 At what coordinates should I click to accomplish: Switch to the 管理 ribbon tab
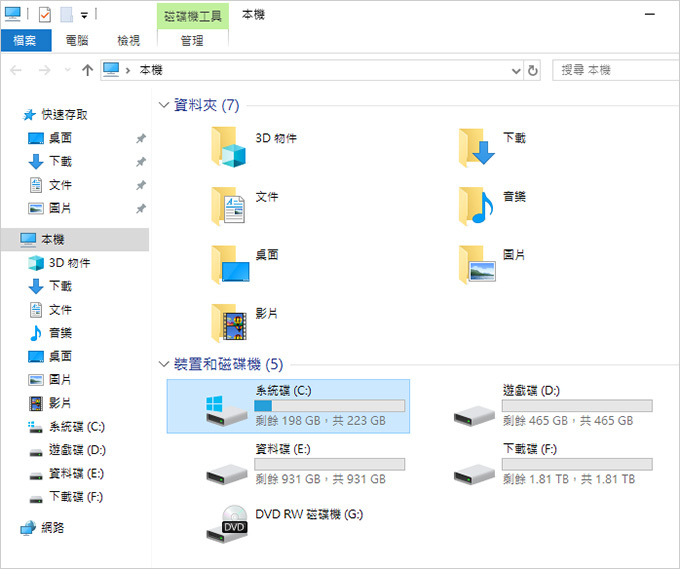coord(192,41)
